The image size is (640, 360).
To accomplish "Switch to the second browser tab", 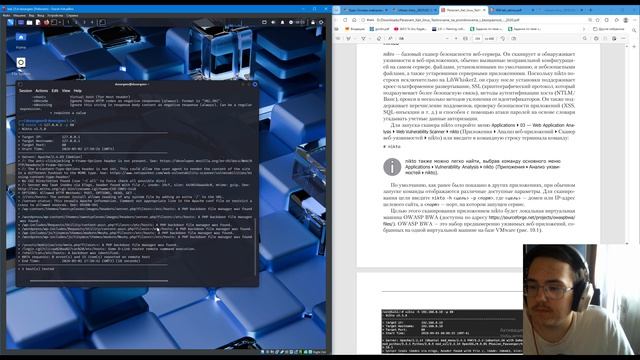I will click(x=415, y=10).
